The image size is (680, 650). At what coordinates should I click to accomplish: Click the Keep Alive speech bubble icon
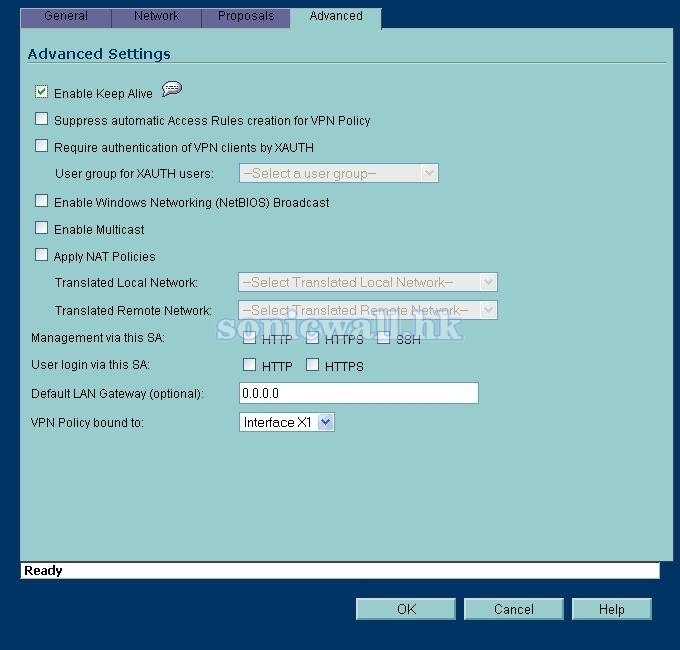[x=171, y=90]
